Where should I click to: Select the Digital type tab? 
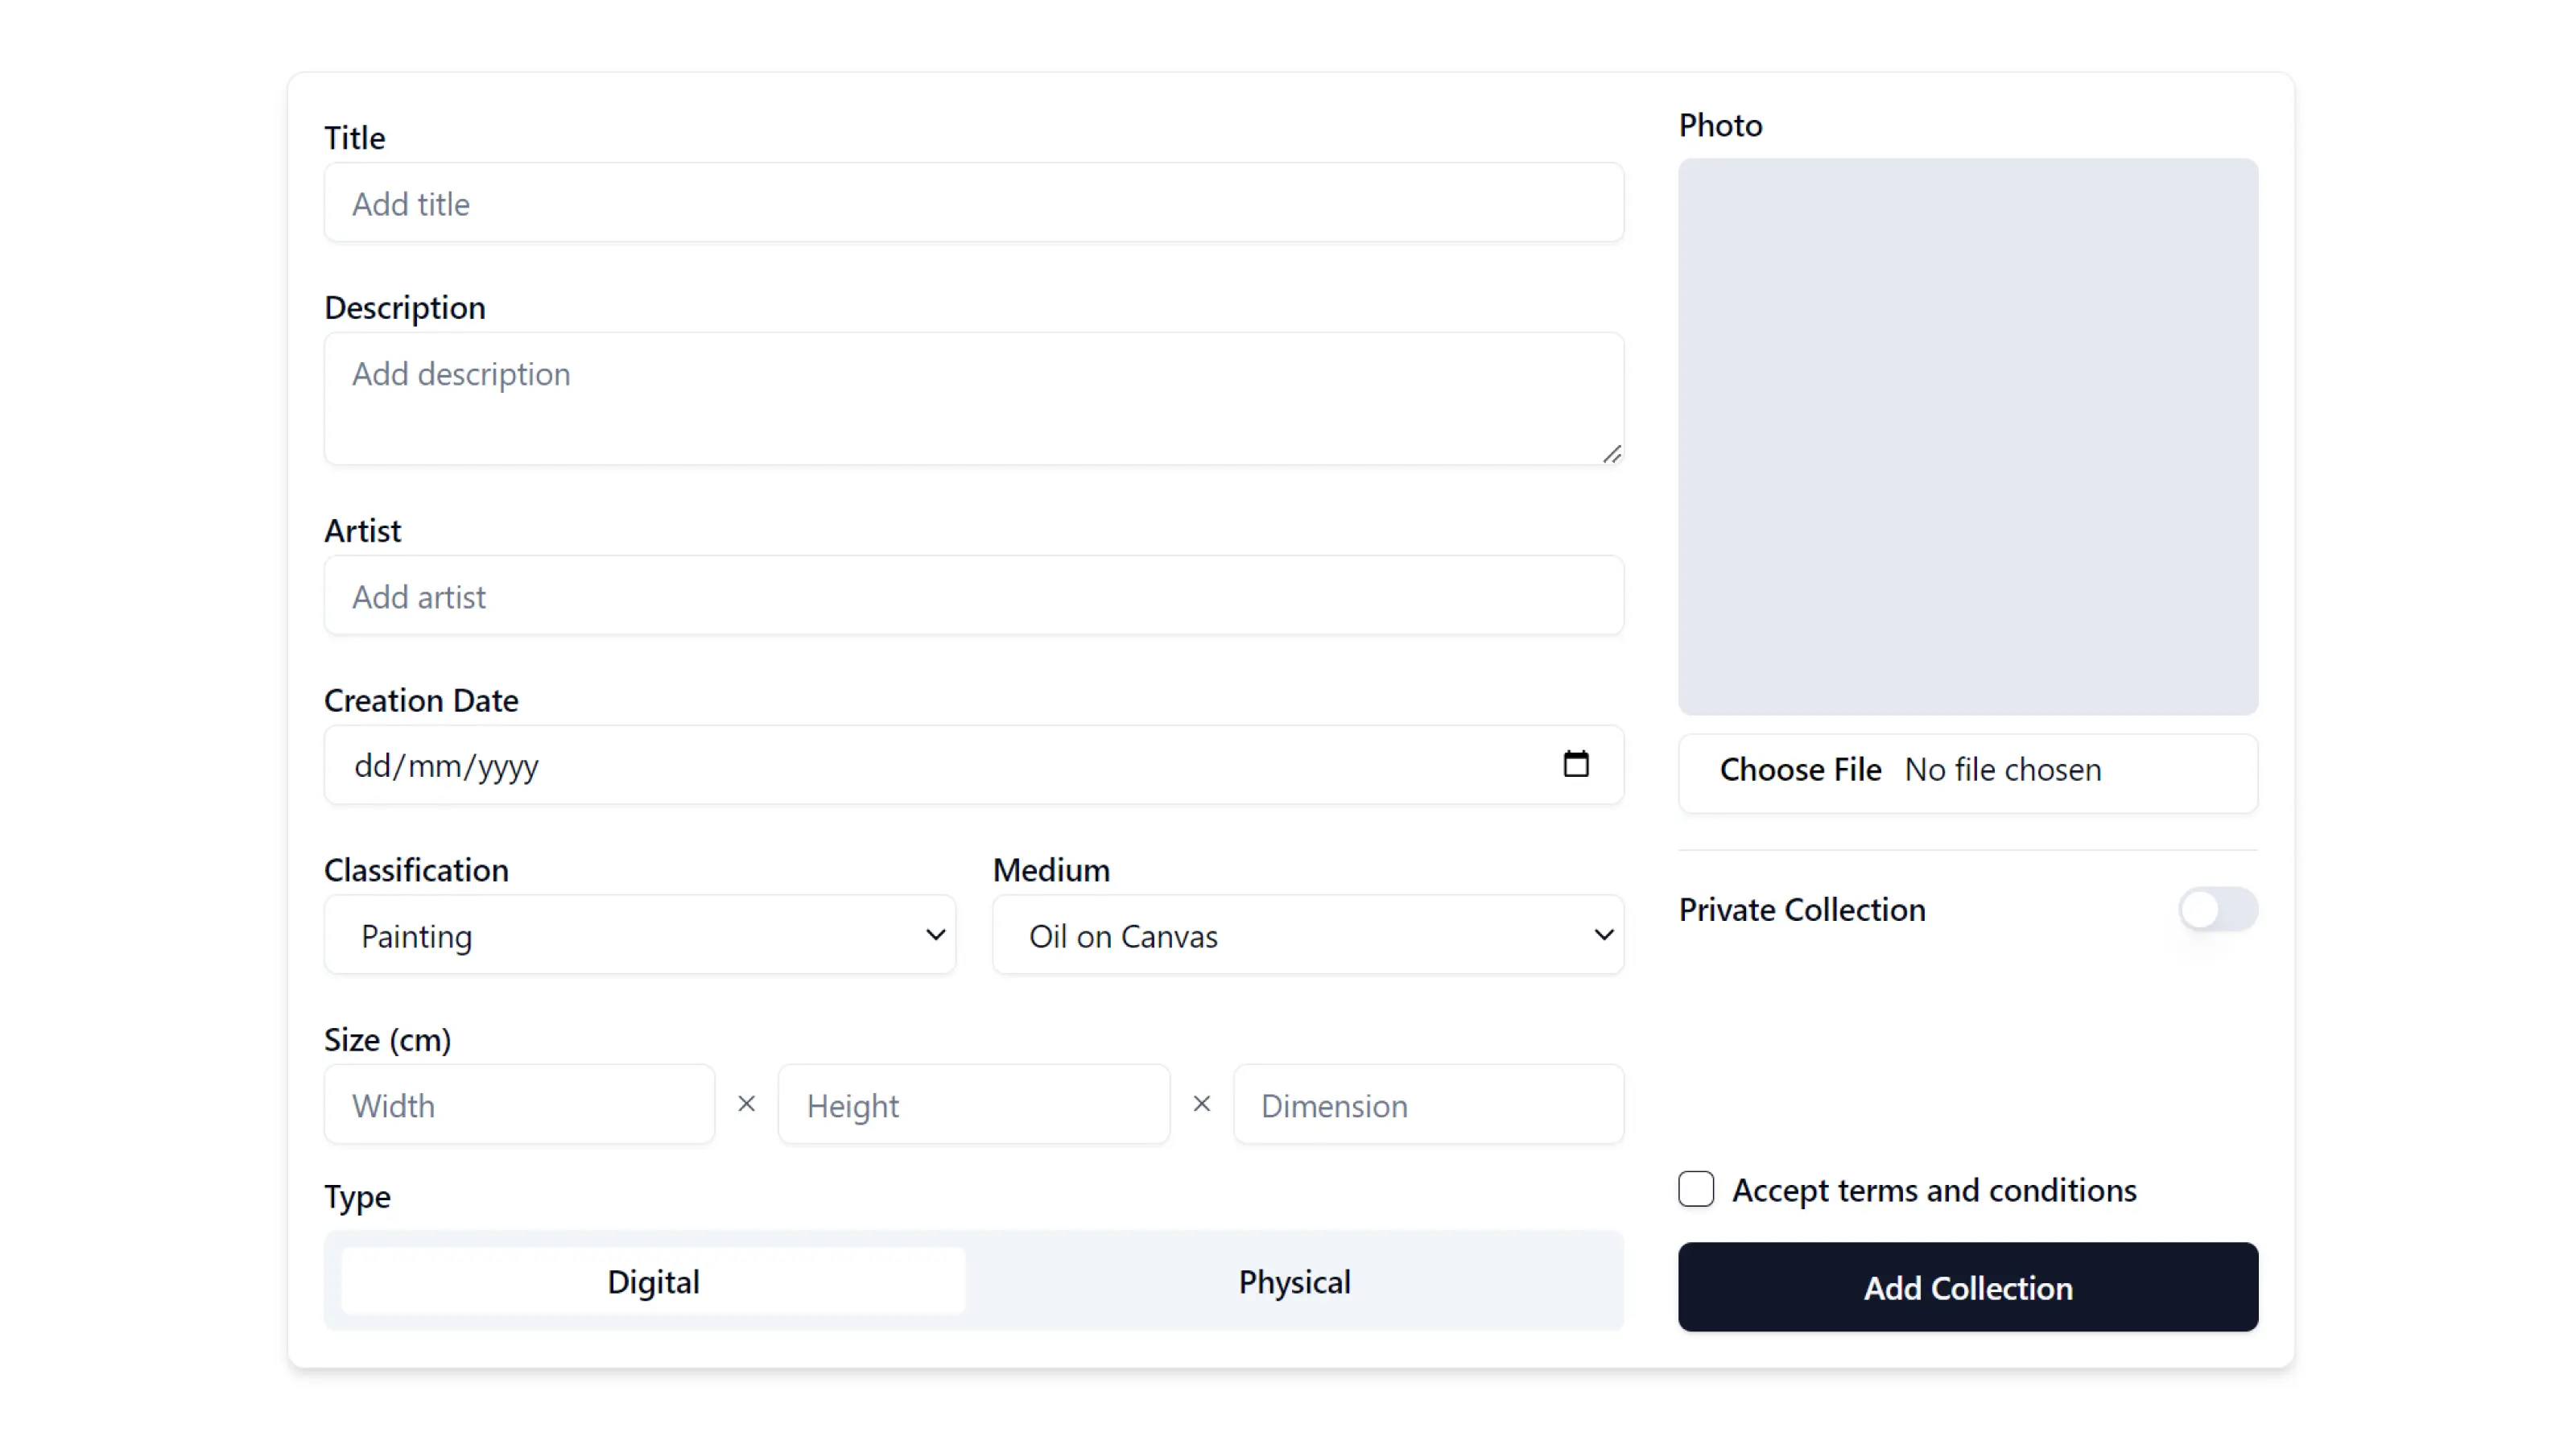[653, 1281]
